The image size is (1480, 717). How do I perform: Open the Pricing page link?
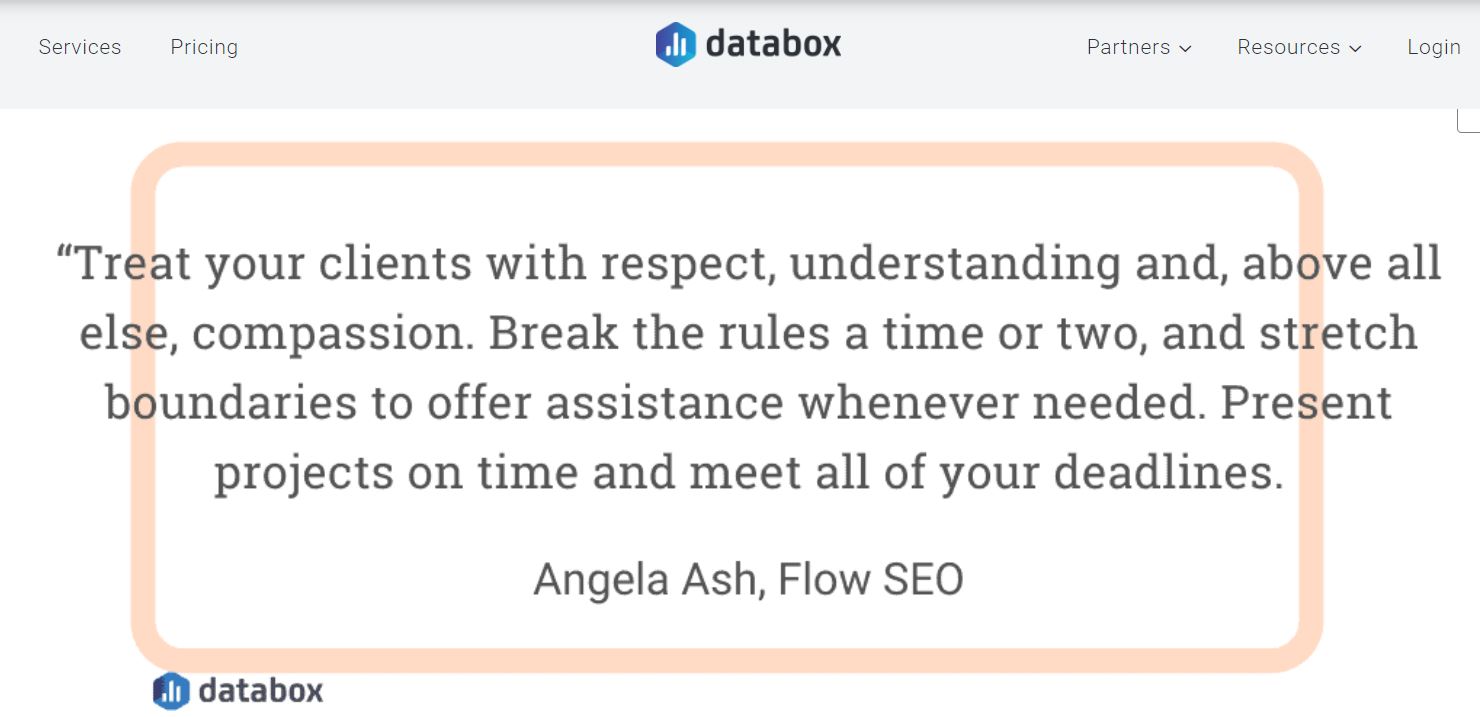[x=204, y=47]
